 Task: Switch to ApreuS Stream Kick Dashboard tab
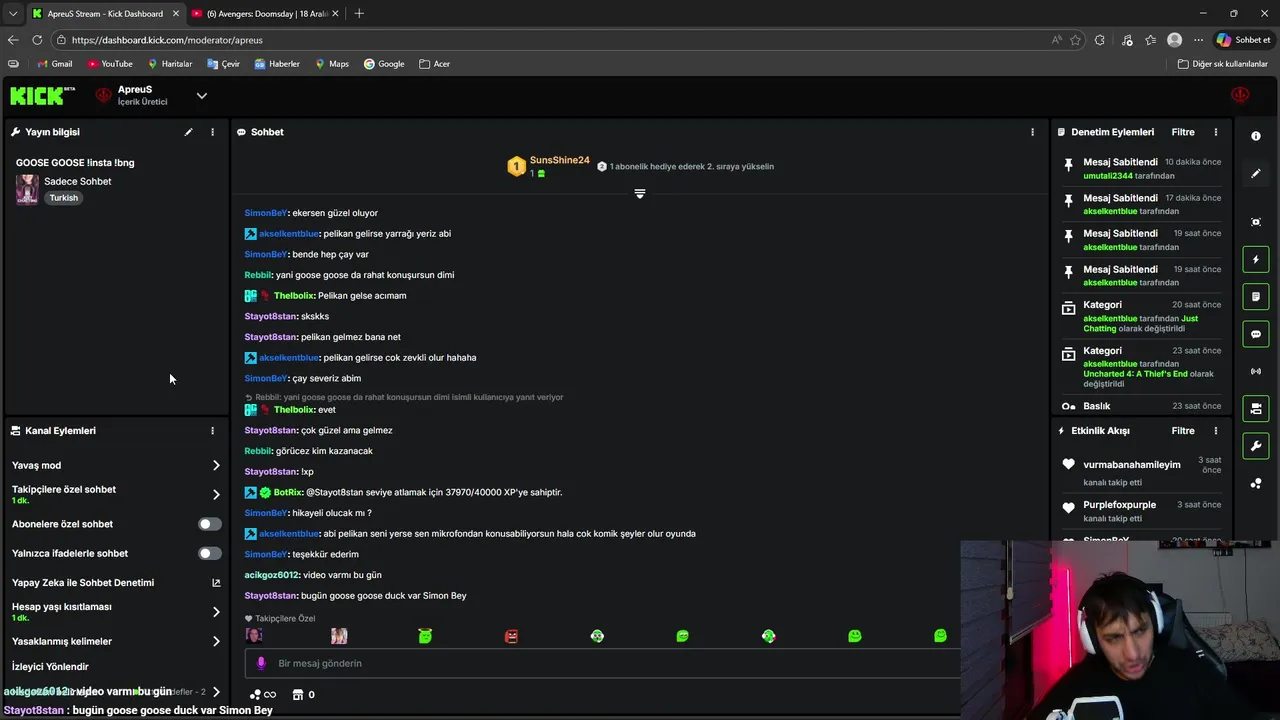pyautogui.click(x=104, y=14)
